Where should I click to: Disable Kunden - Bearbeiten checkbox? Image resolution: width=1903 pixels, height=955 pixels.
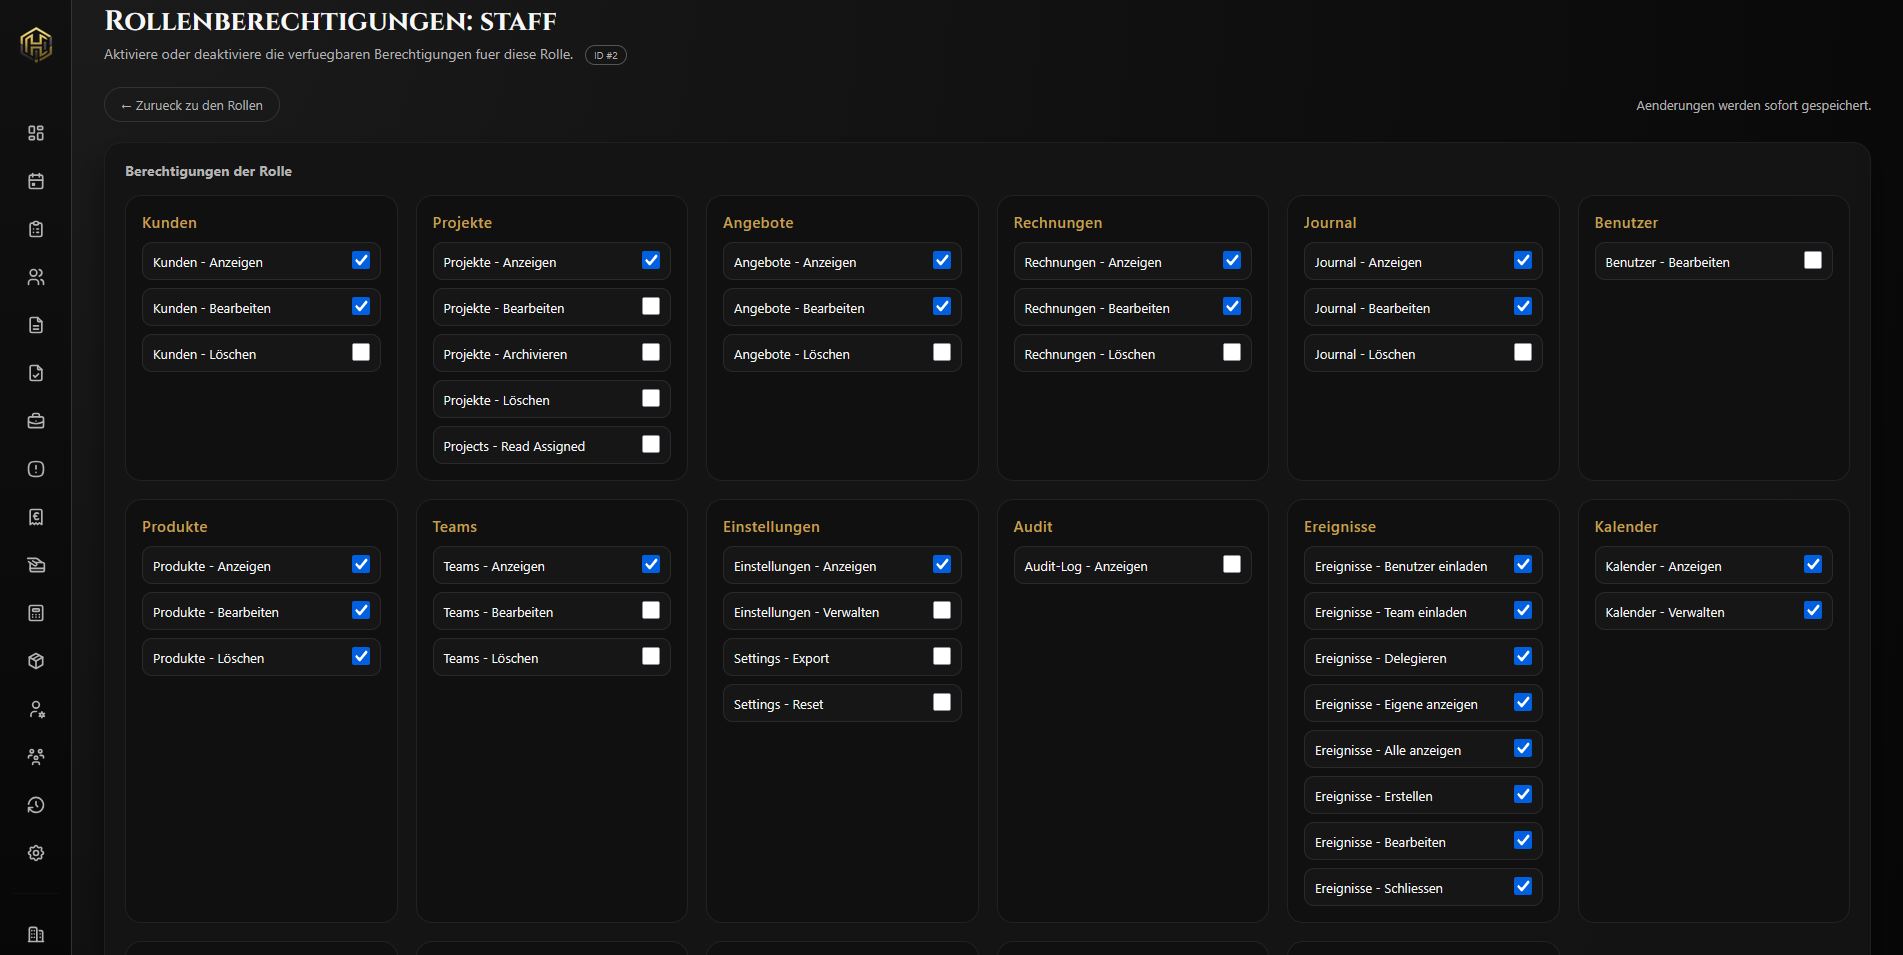pyautogui.click(x=361, y=306)
